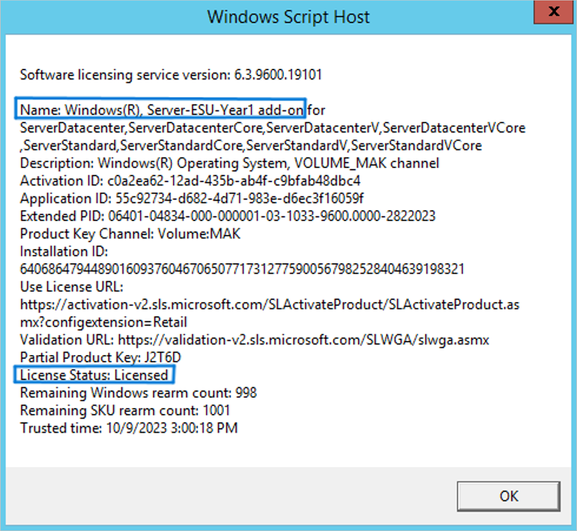Screen dimensions: 577x531
Task: Click the mx?configextension=Retail line
Action: [103, 322]
